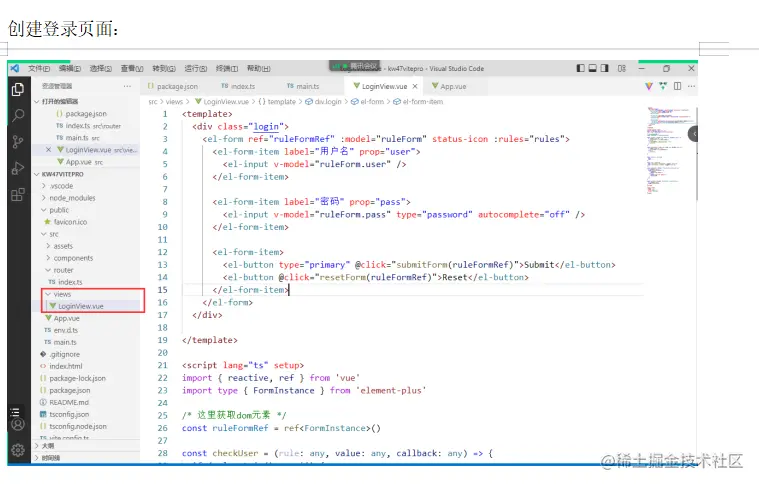Switch to the App.vue editor tab
The height and width of the screenshot is (486, 759).
[x=449, y=86]
